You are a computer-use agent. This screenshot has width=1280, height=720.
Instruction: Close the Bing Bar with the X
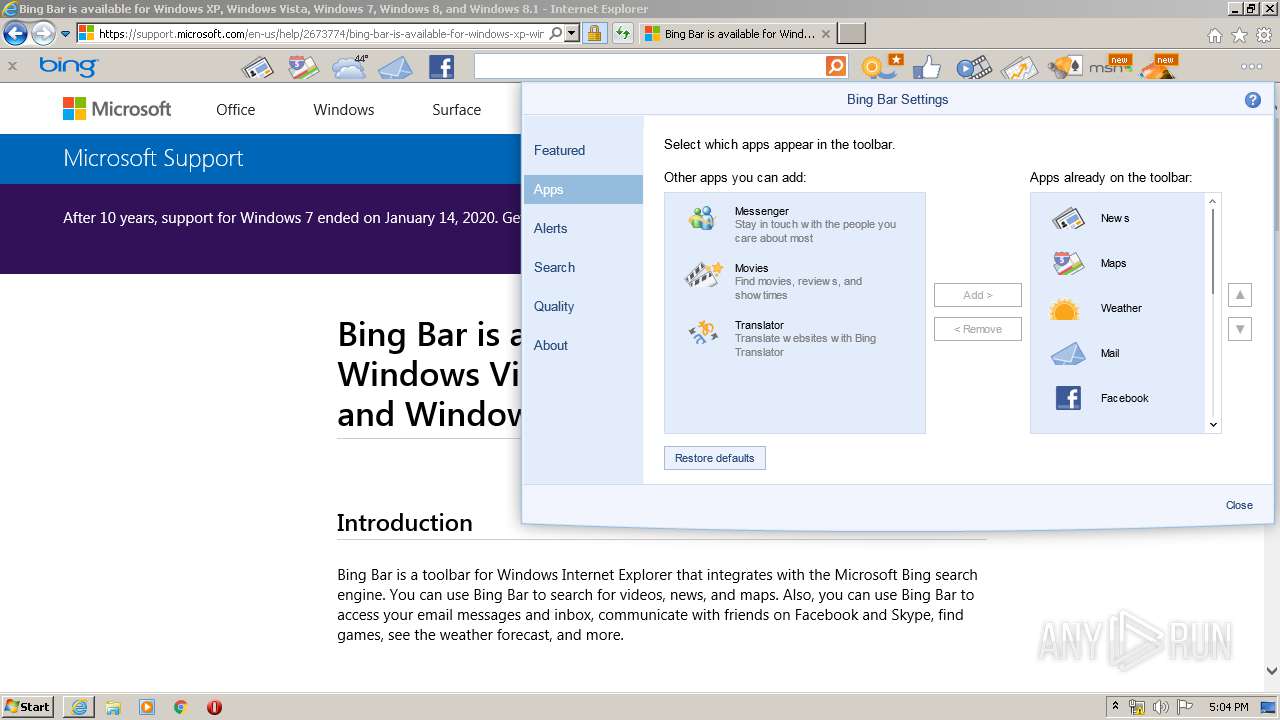coord(12,67)
